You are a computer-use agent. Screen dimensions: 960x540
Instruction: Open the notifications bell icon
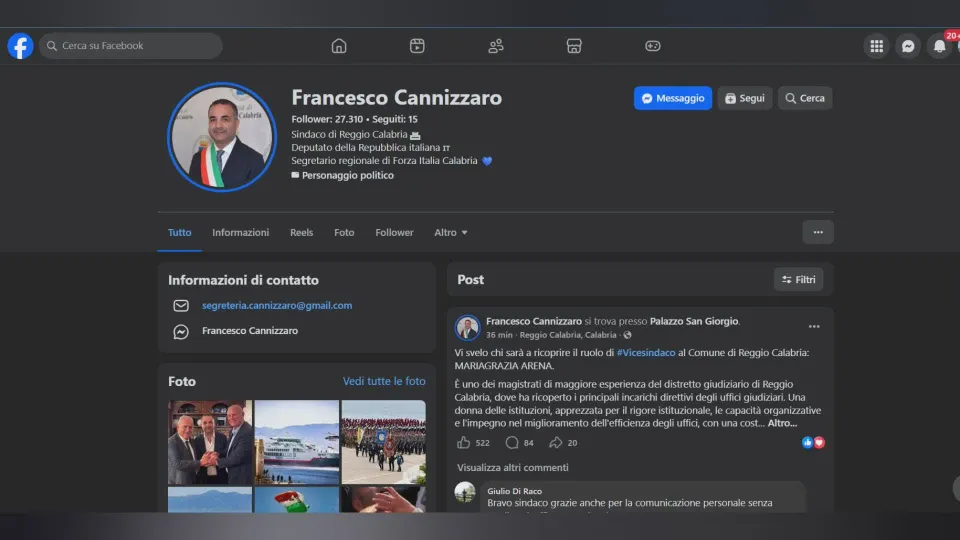tap(939, 46)
